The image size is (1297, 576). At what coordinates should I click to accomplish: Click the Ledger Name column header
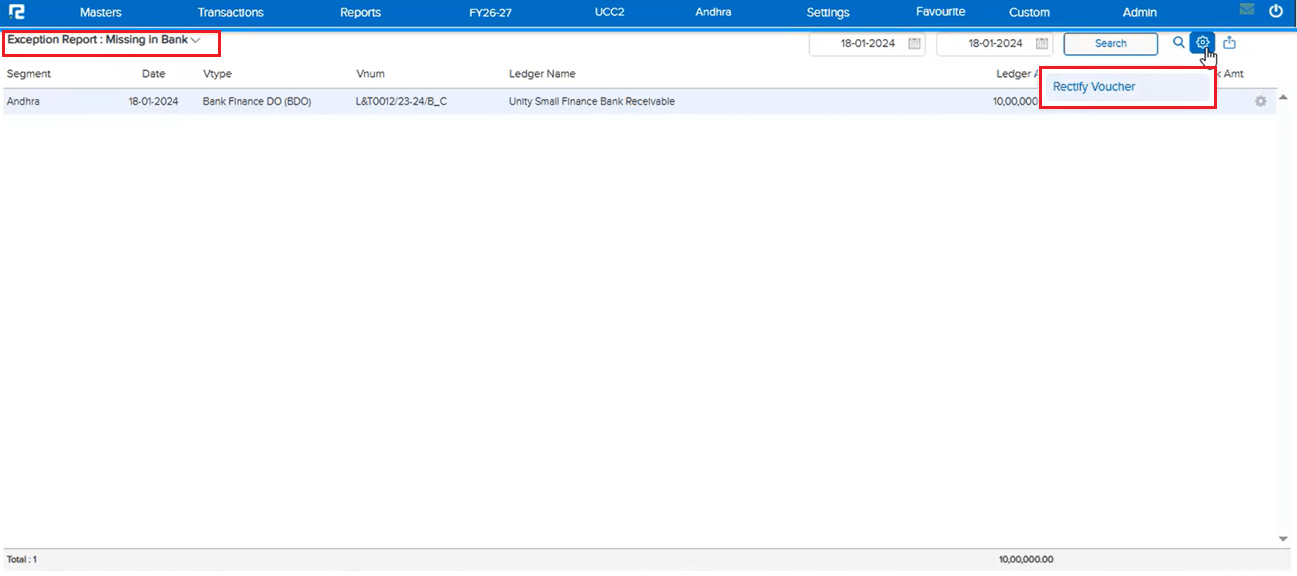(x=542, y=74)
